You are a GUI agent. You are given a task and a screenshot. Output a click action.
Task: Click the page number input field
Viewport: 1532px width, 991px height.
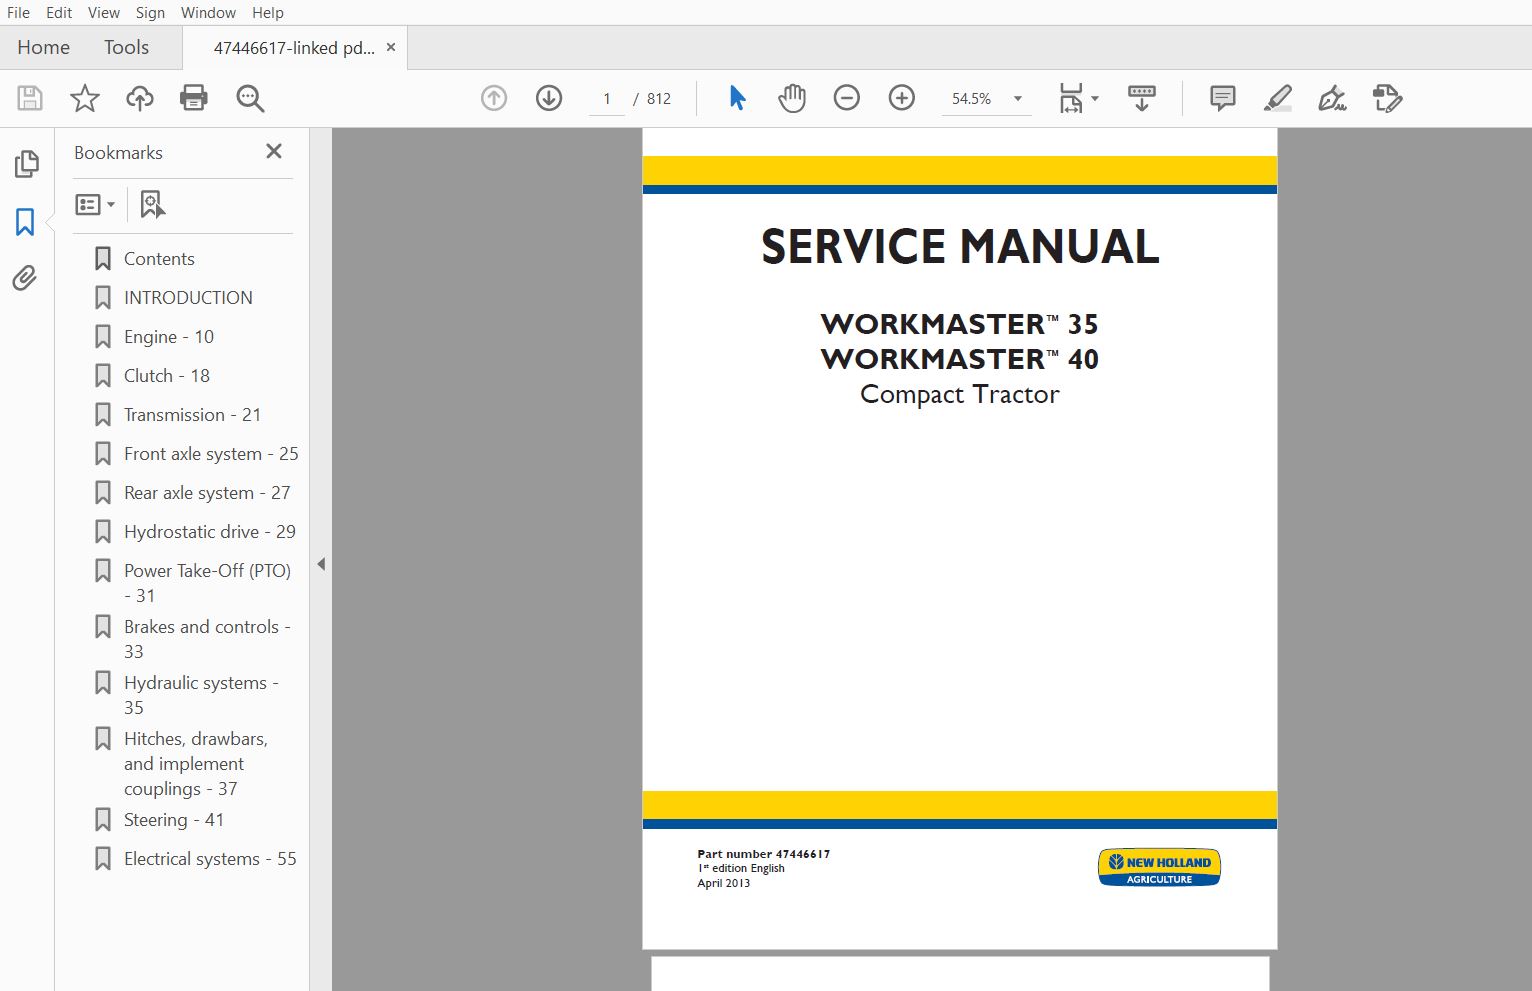606,98
